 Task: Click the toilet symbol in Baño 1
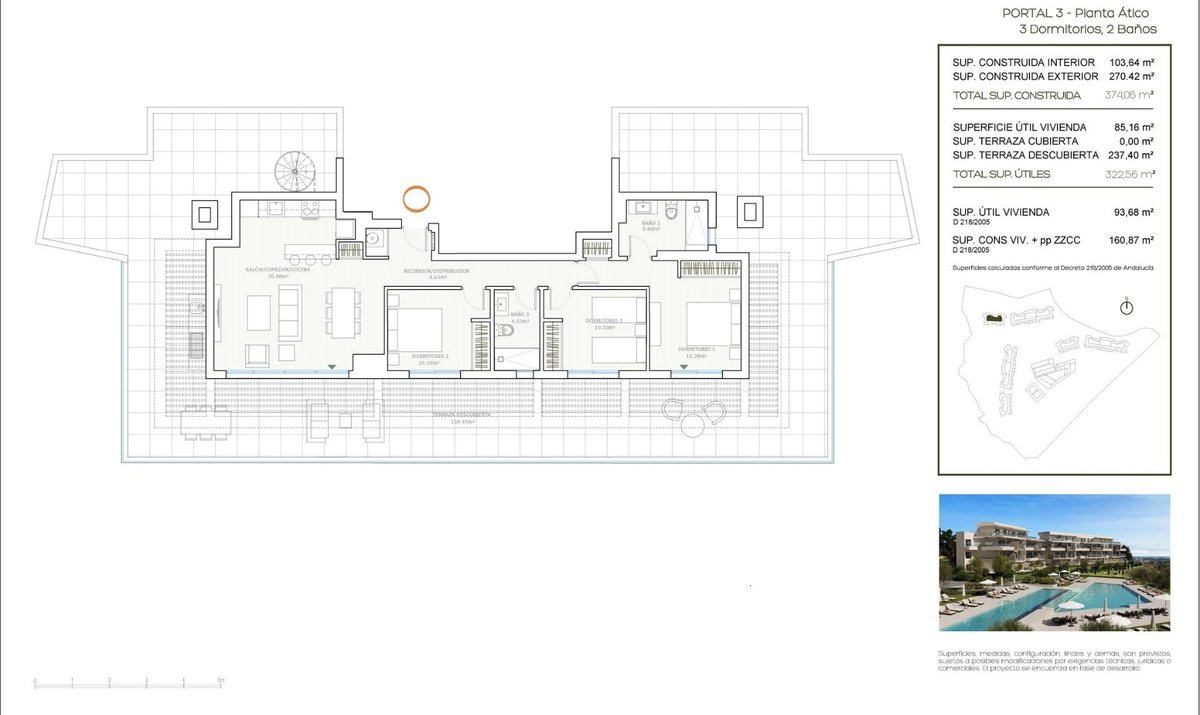click(x=673, y=212)
